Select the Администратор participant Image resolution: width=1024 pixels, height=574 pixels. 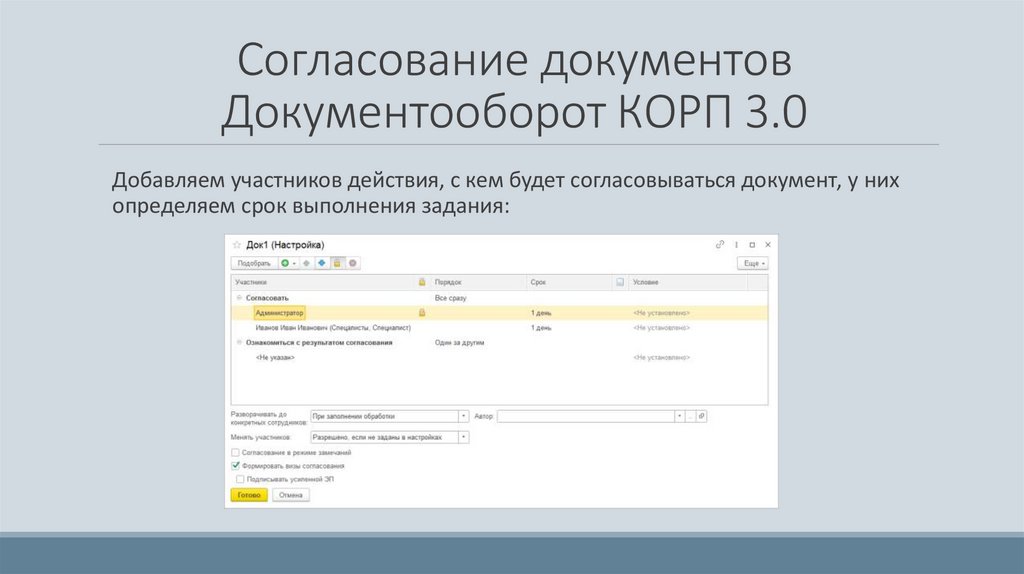pyautogui.click(x=279, y=313)
